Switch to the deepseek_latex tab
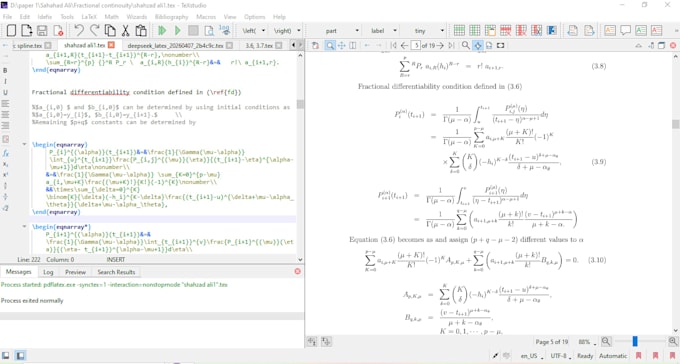 click(x=175, y=45)
